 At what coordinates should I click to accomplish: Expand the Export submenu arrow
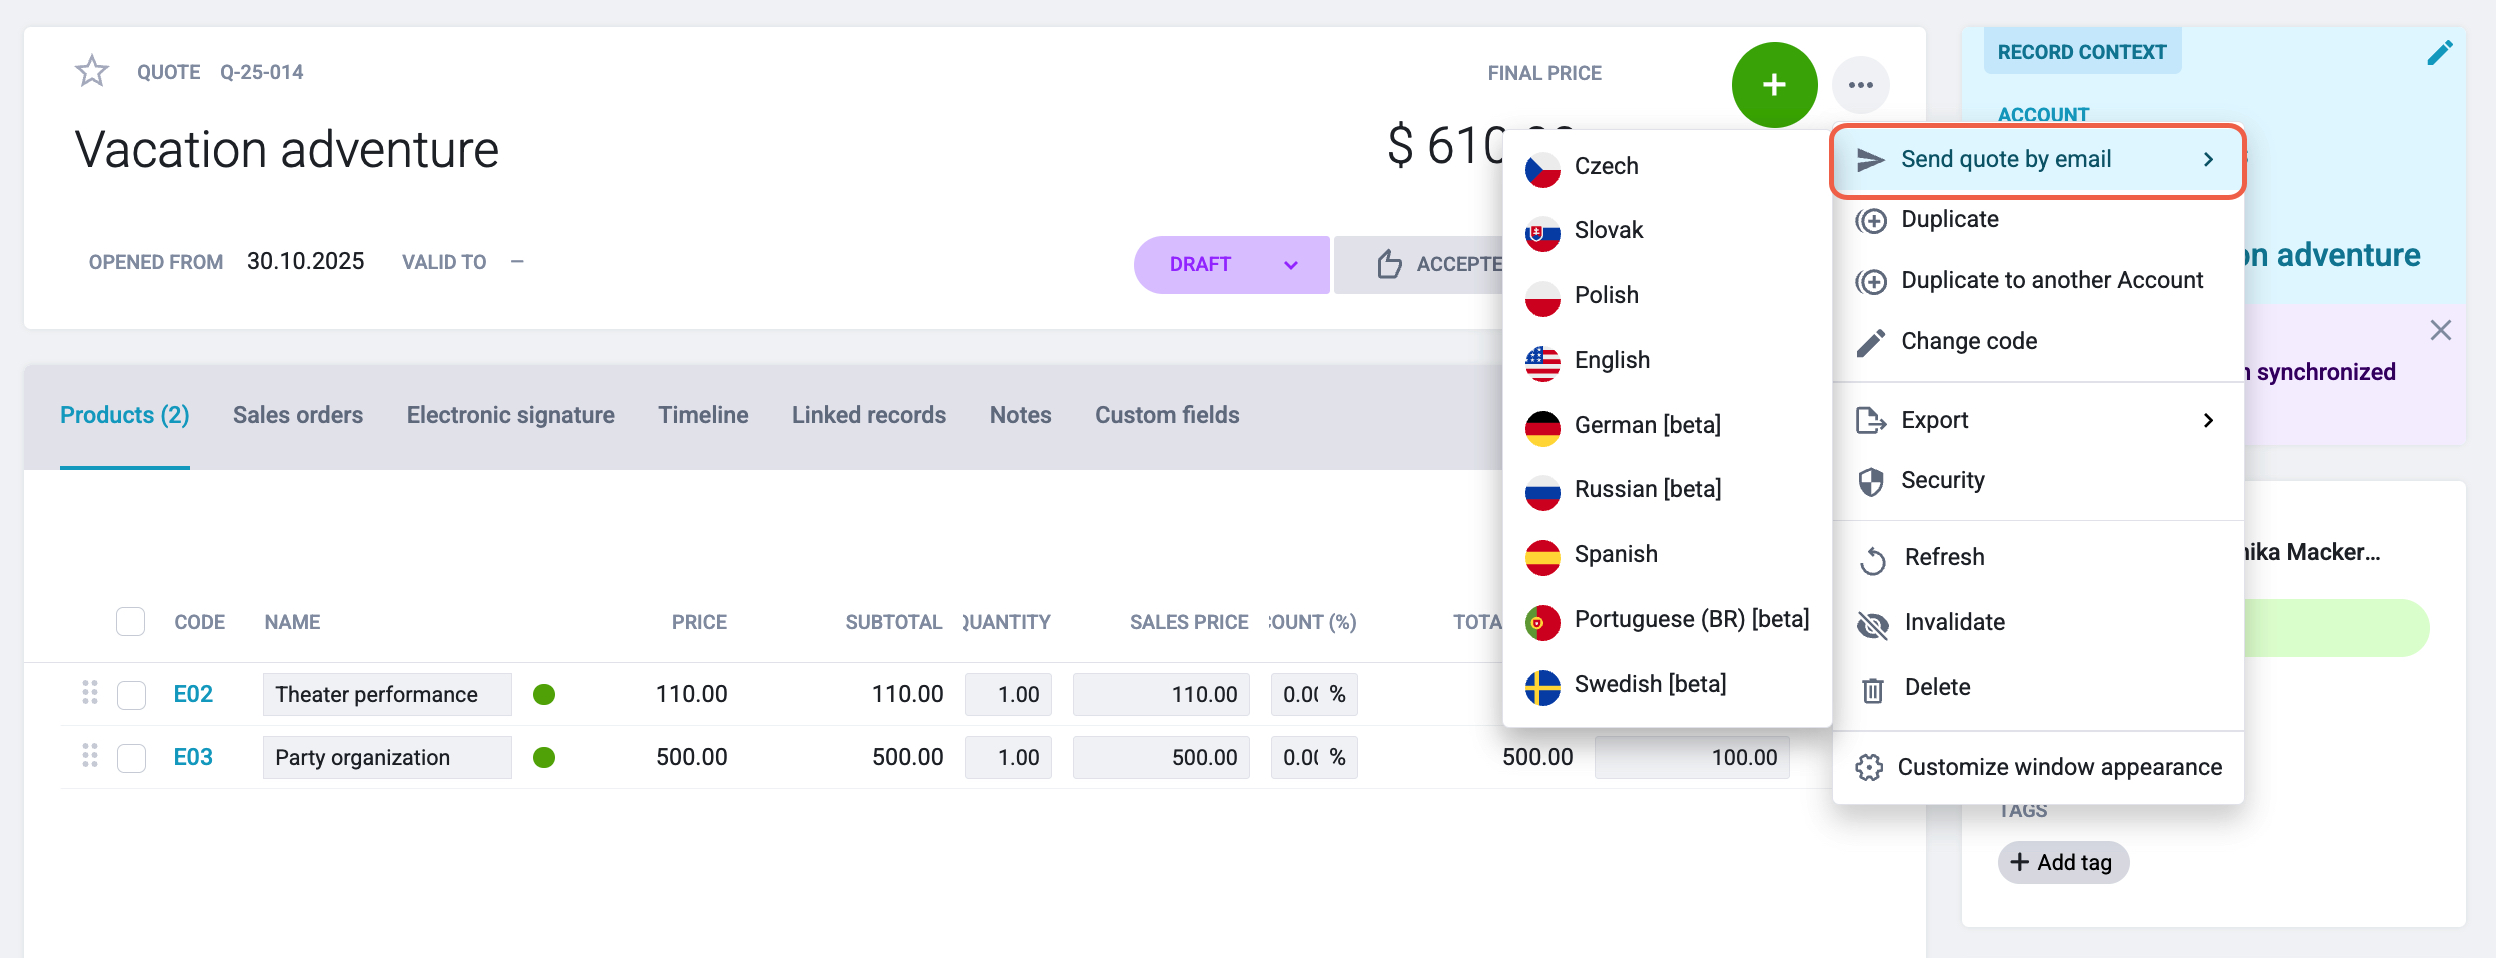point(2208,420)
